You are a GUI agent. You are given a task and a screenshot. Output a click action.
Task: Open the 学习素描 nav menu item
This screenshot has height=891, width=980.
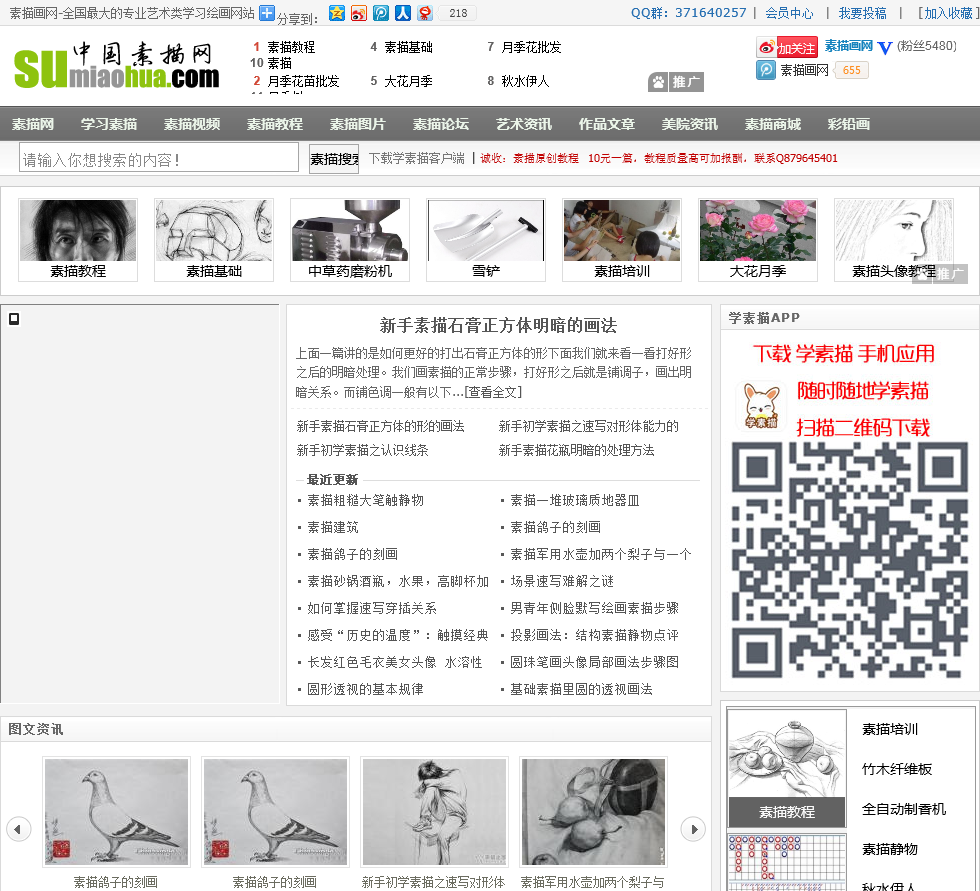click(109, 124)
